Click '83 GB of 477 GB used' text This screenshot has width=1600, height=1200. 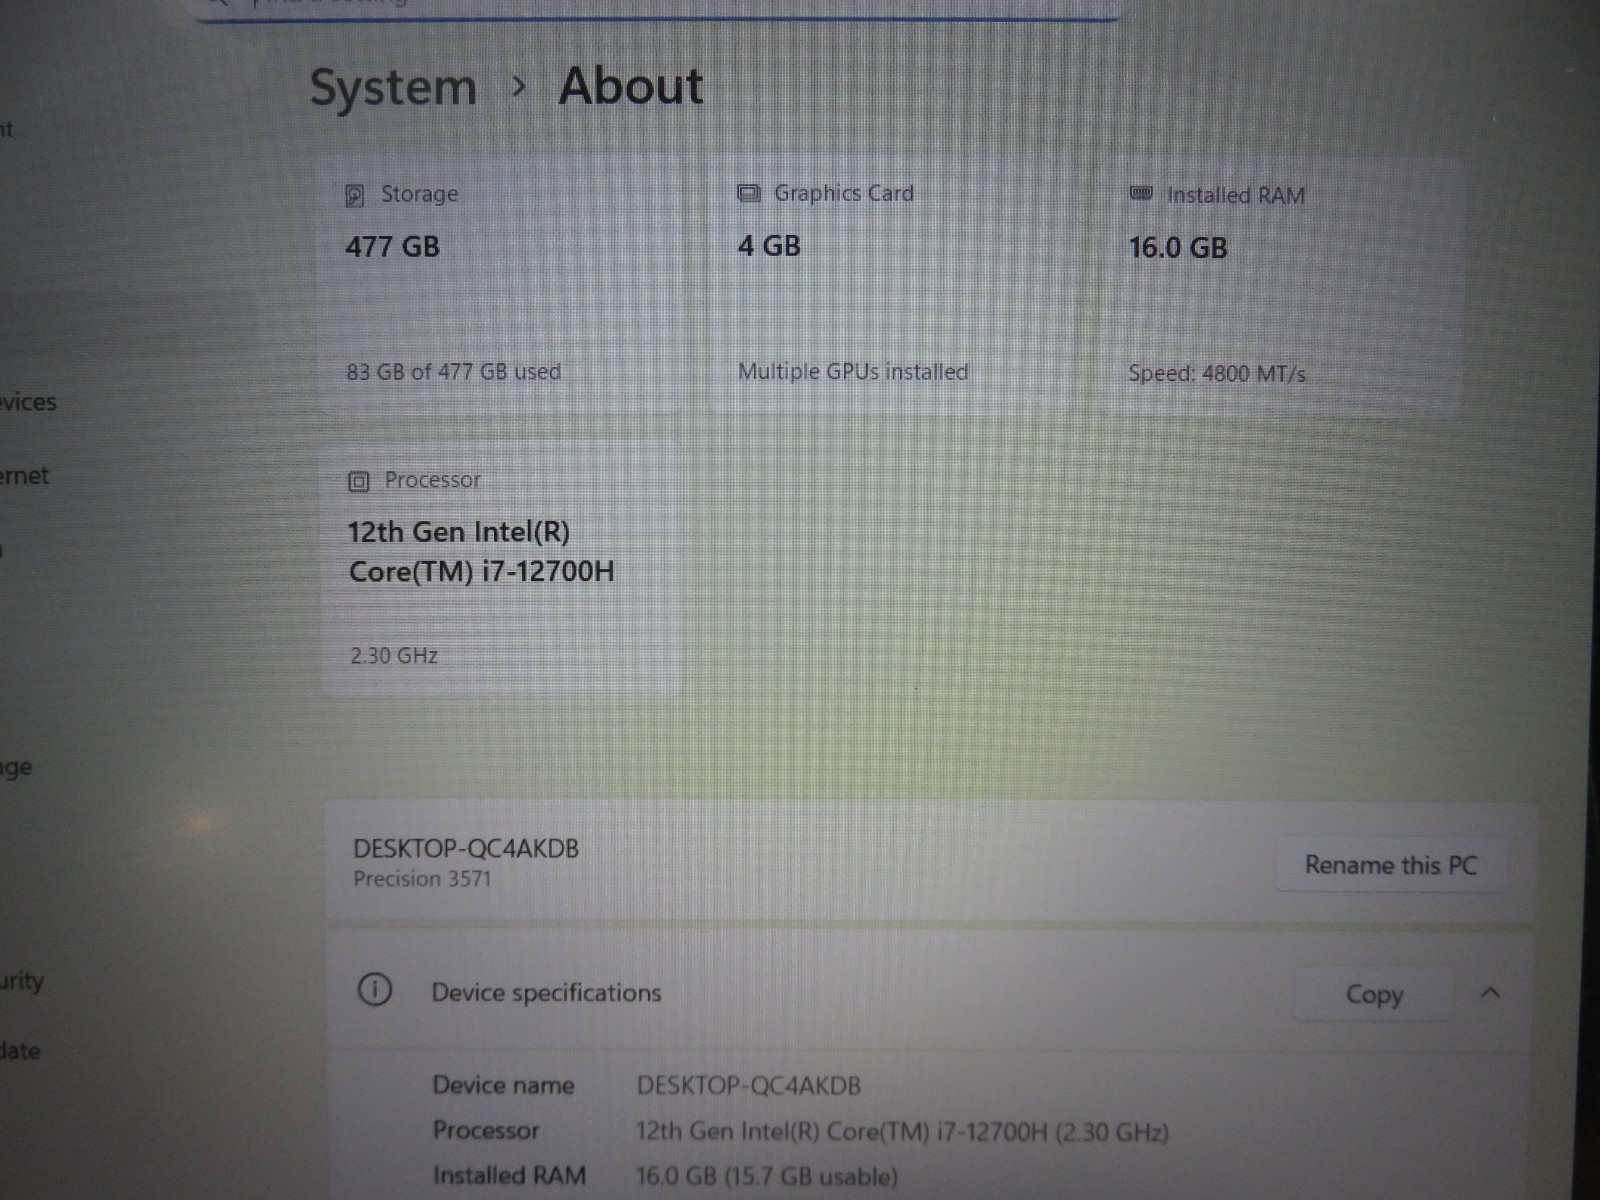pyautogui.click(x=453, y=372)
